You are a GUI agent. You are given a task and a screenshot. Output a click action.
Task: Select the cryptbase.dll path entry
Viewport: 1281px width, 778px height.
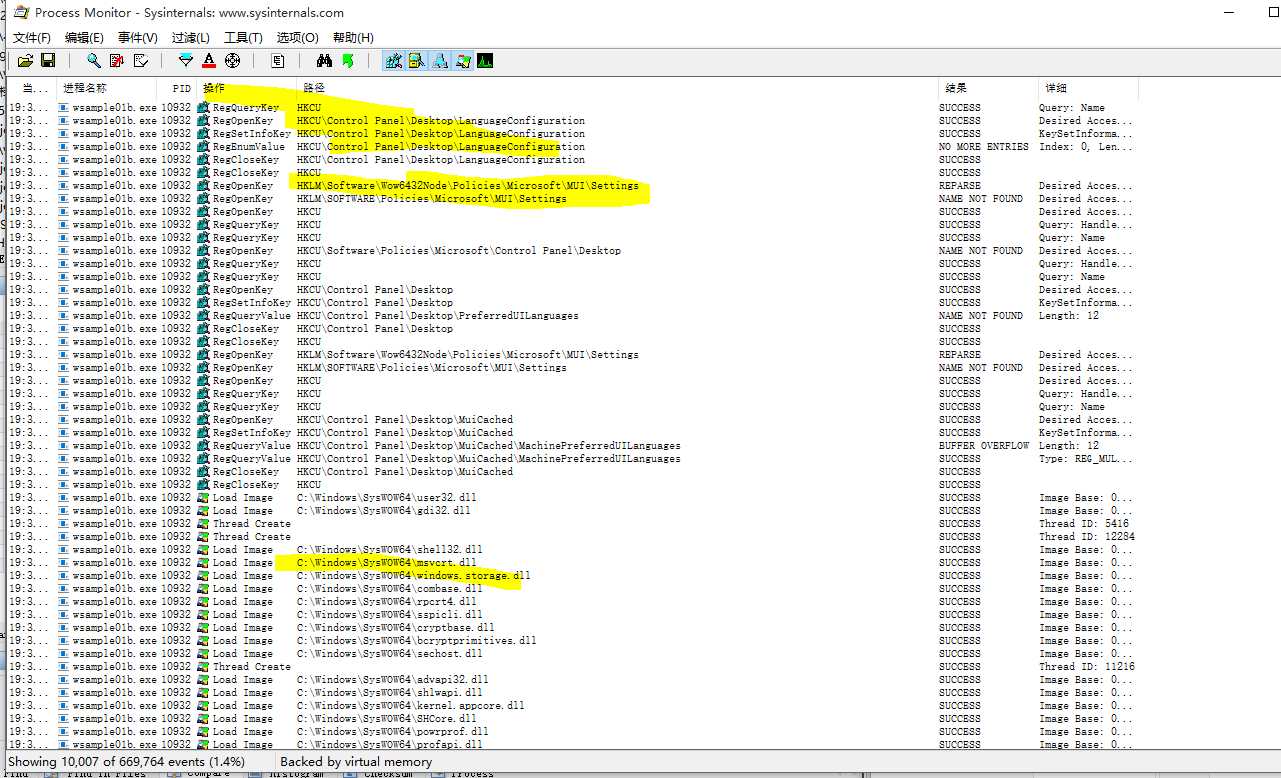pos(395,627)
